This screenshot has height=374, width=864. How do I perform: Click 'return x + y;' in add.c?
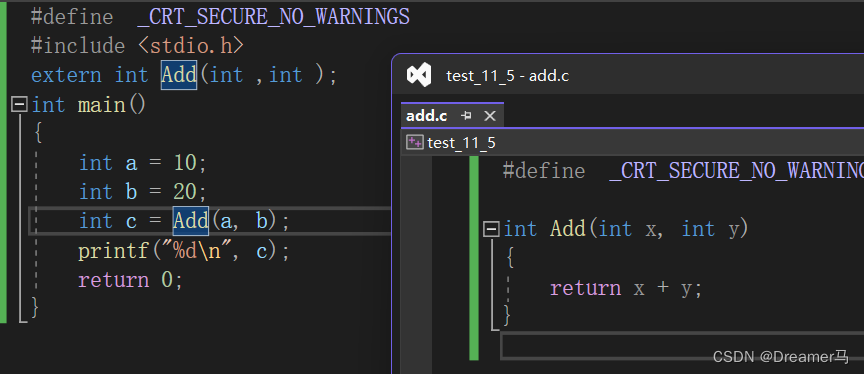626,288
